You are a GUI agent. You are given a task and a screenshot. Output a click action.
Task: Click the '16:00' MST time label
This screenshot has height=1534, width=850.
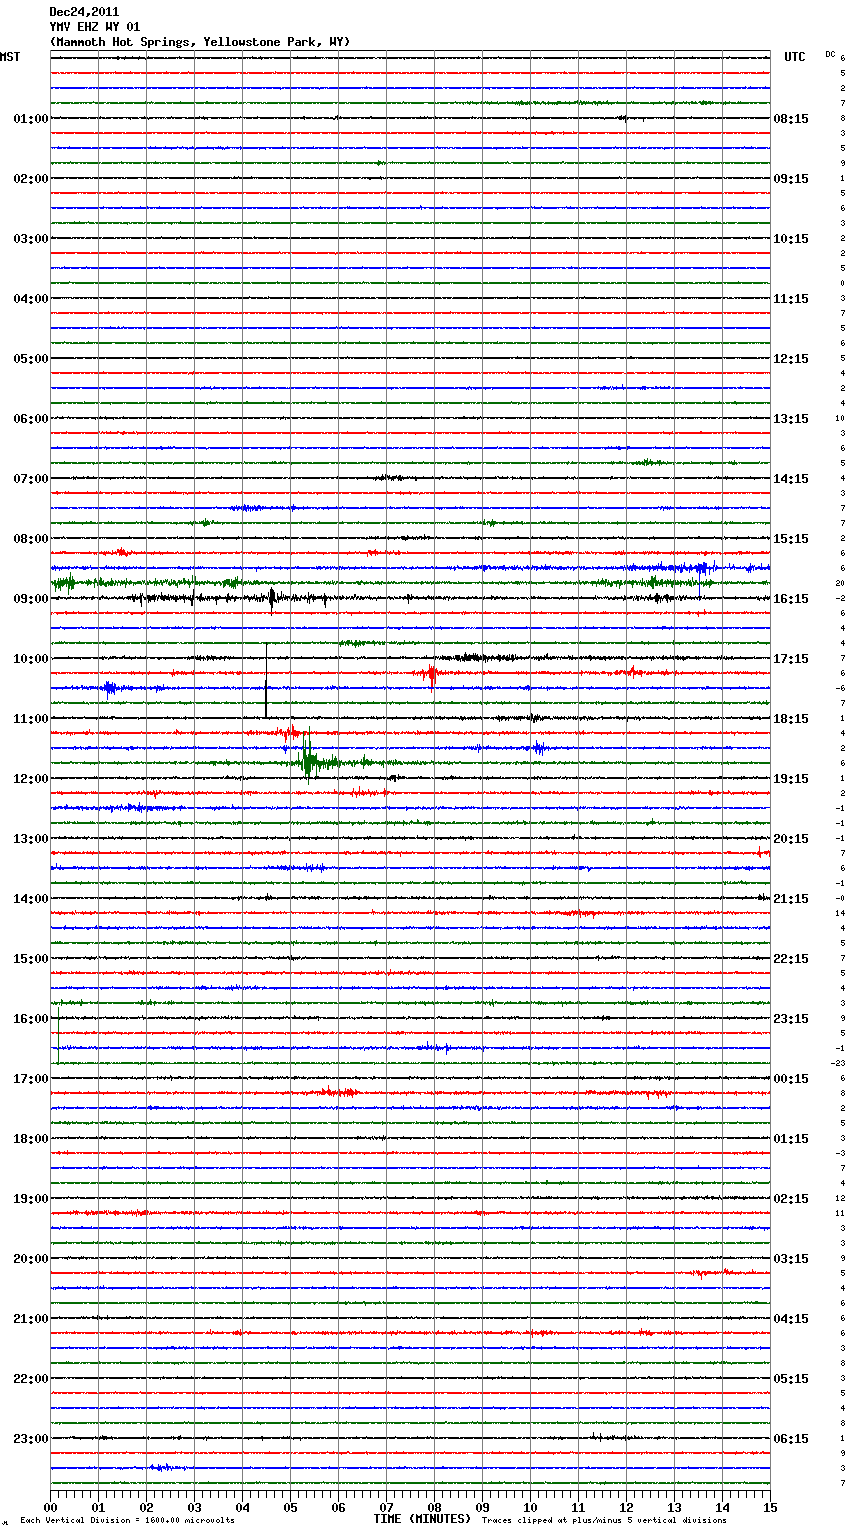[x=31, y=1019]
